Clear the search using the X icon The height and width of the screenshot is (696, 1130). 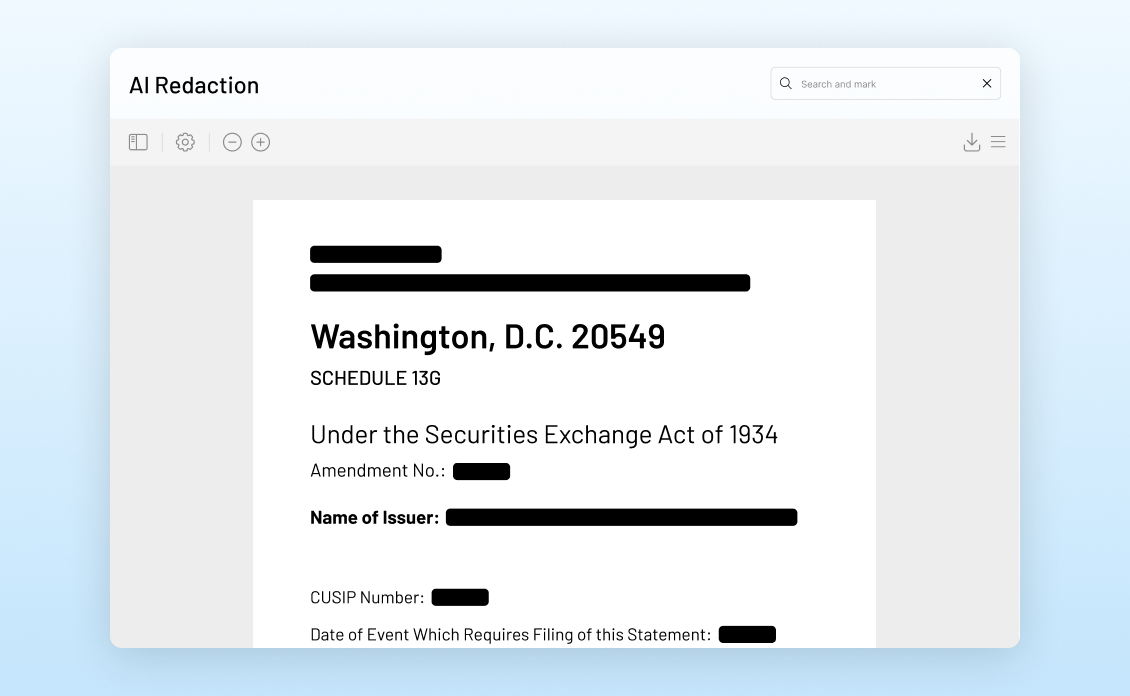point(986,83)
